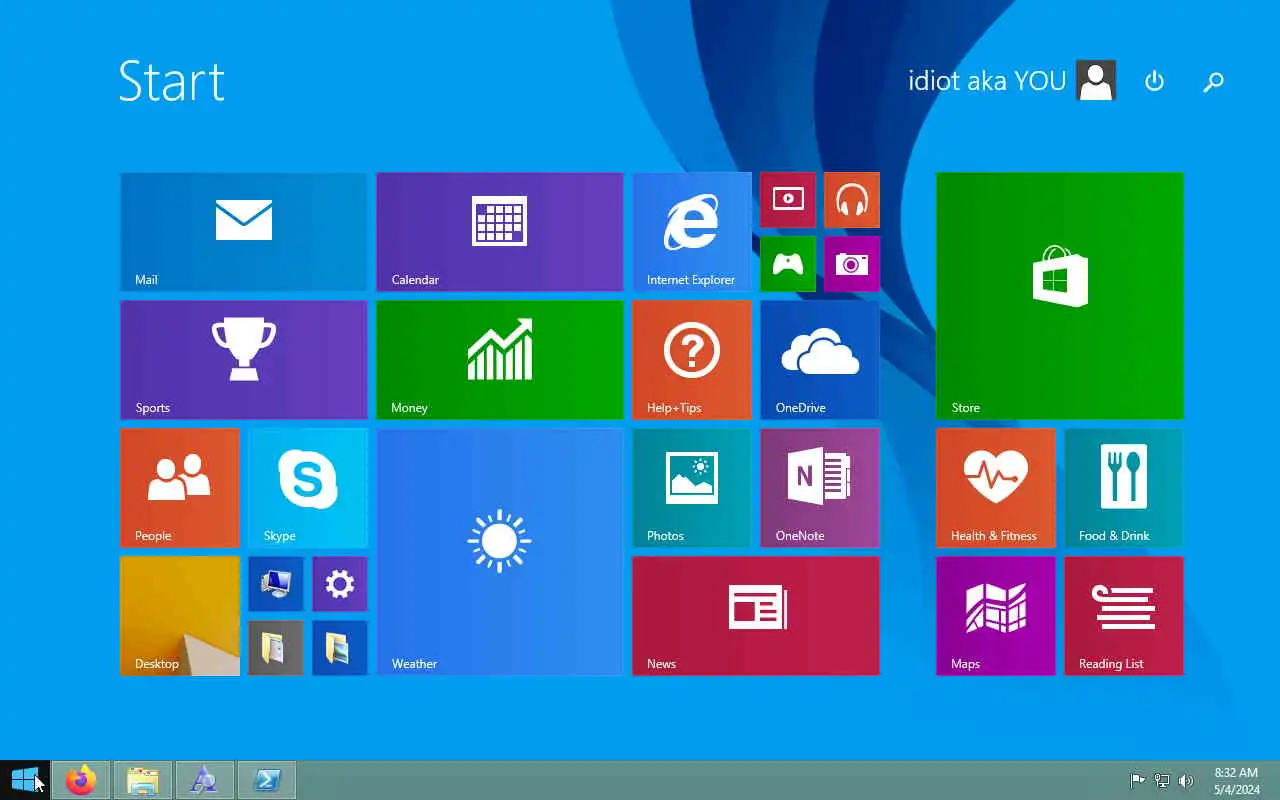The height and width of the screenshot is (800, 1280).
Task: Open the Calendar tile
Action: coord(500,232)
